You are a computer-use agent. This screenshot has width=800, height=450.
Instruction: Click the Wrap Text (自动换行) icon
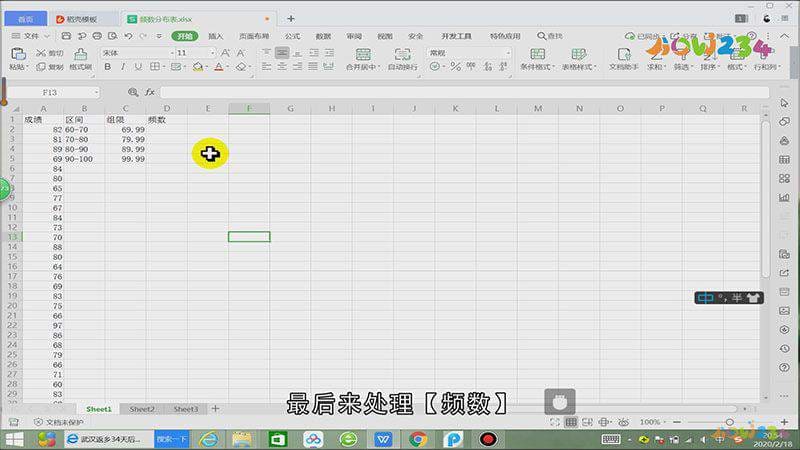coord(403,54)
